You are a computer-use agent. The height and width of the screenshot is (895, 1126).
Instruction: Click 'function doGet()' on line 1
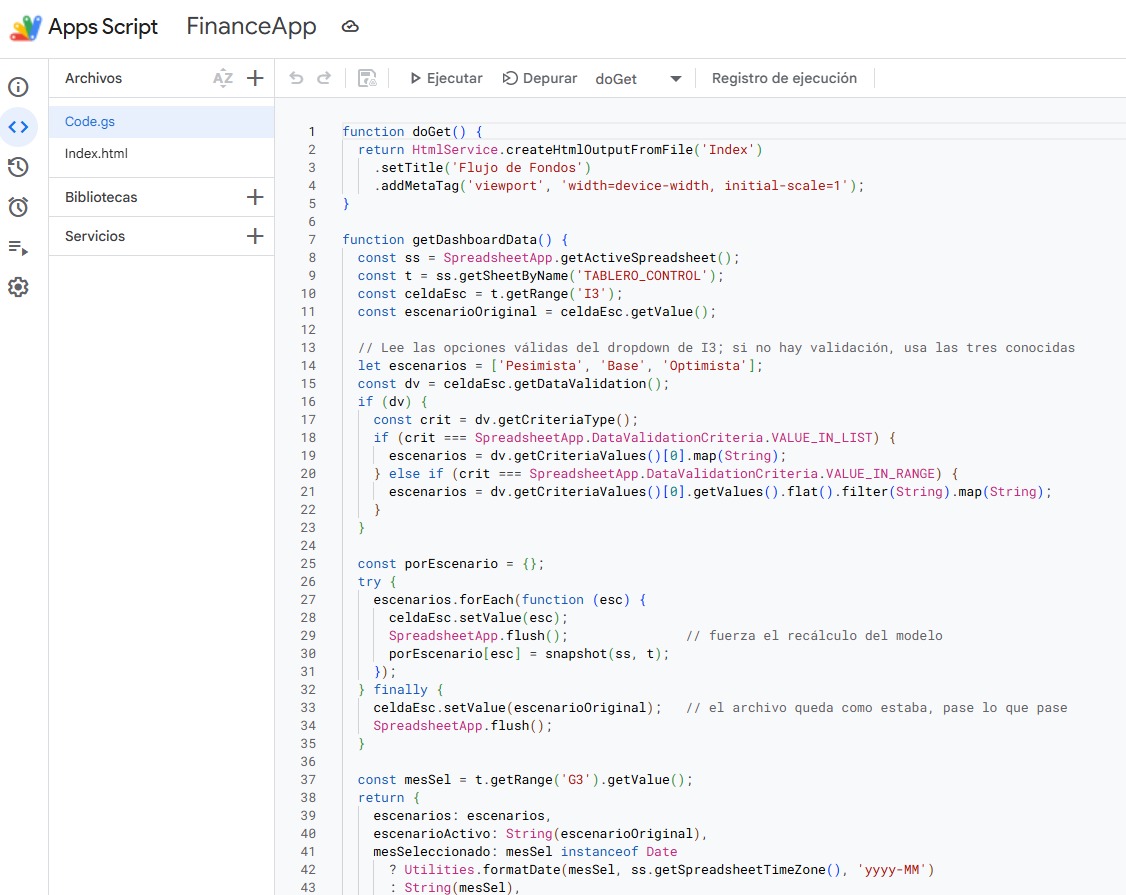404,131
